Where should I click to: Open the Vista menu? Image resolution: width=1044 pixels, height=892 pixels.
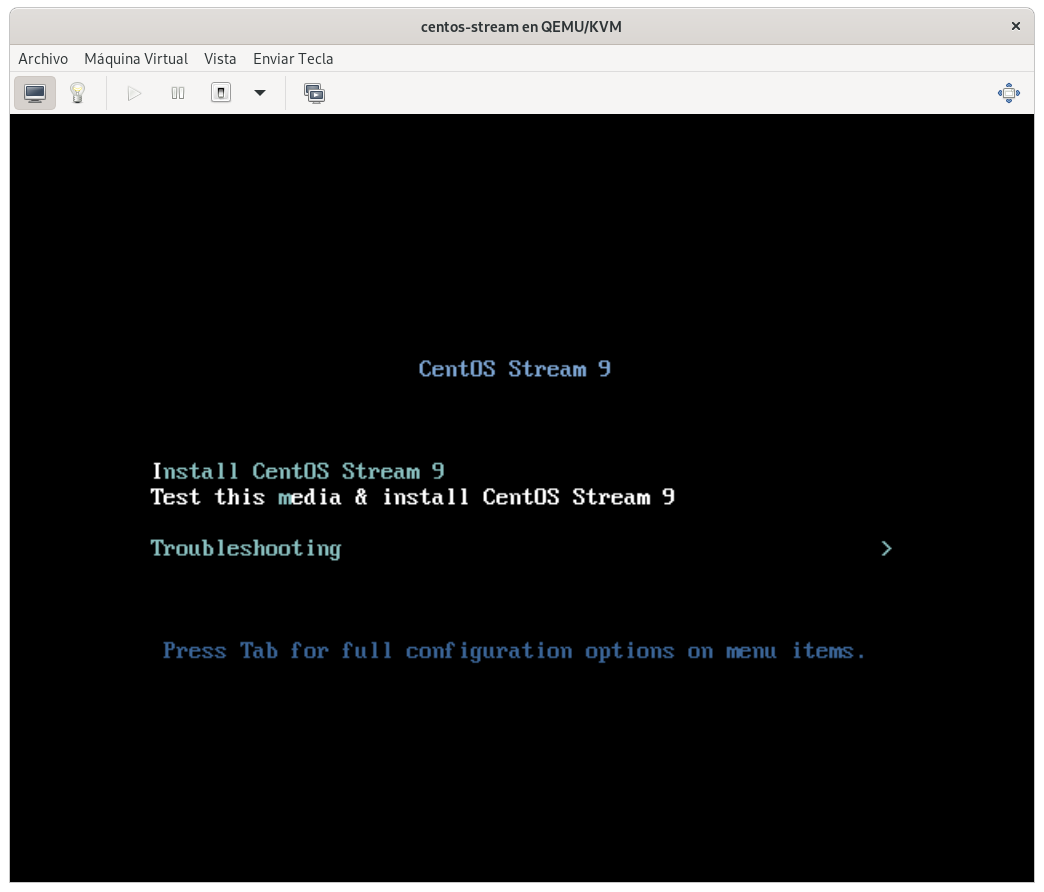click(x=220, y=59)
